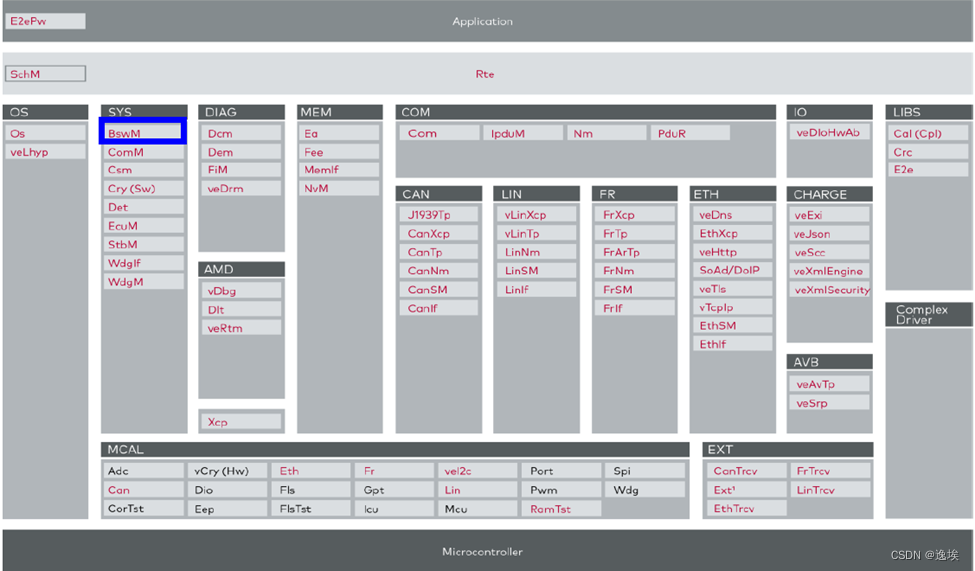The image size is (975, 571).
Task: Click the Nm module in COM block
Action: [x=607, y=133]
